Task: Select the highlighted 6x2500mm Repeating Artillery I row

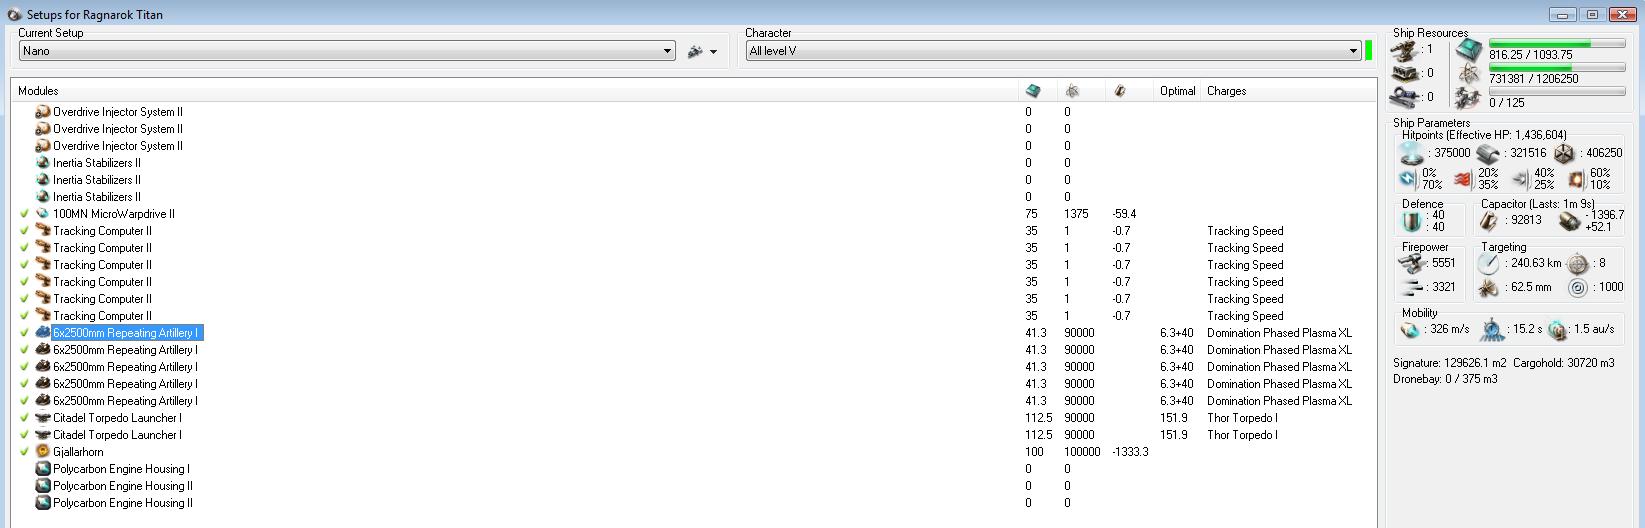Action: click(126, 333)
